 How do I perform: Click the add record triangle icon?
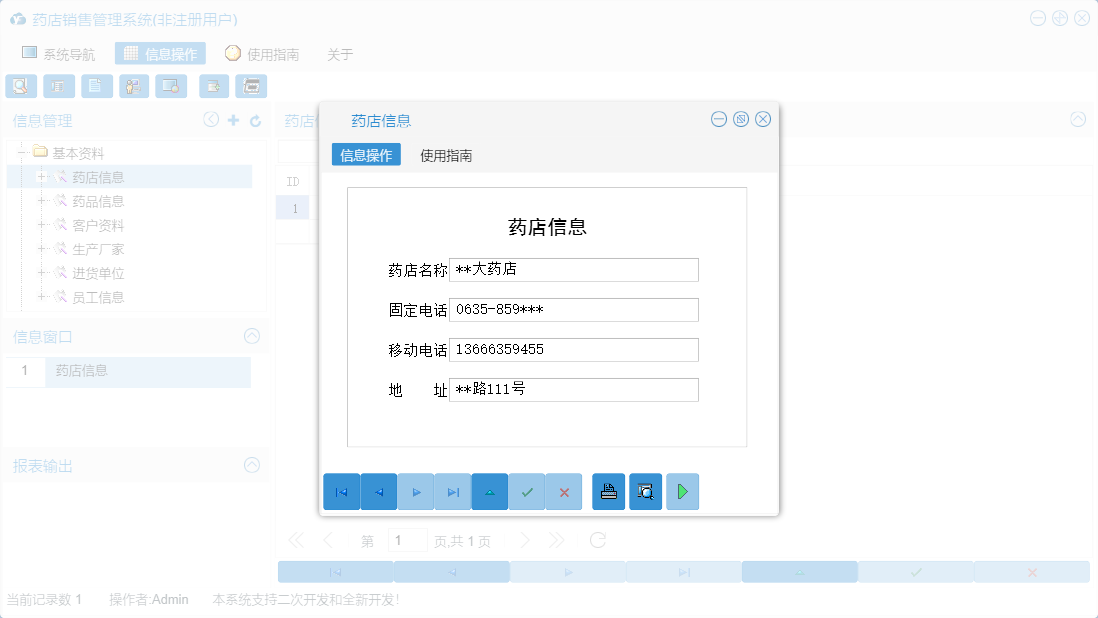tap(490, 491)
